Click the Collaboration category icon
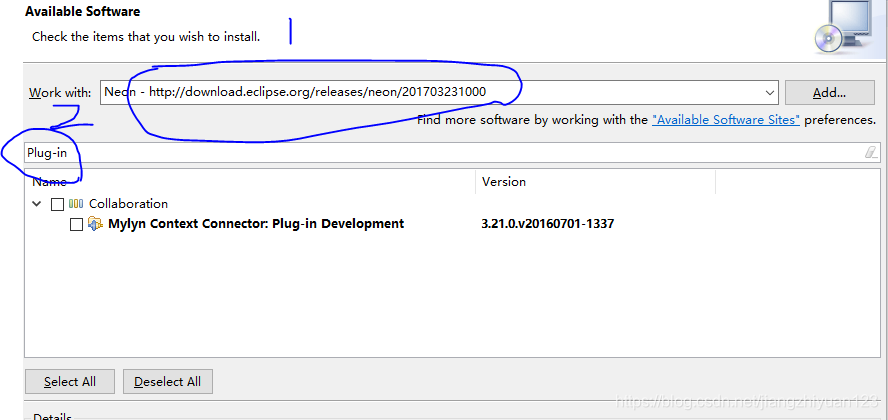The image size is (888, 420). point(76,204)
